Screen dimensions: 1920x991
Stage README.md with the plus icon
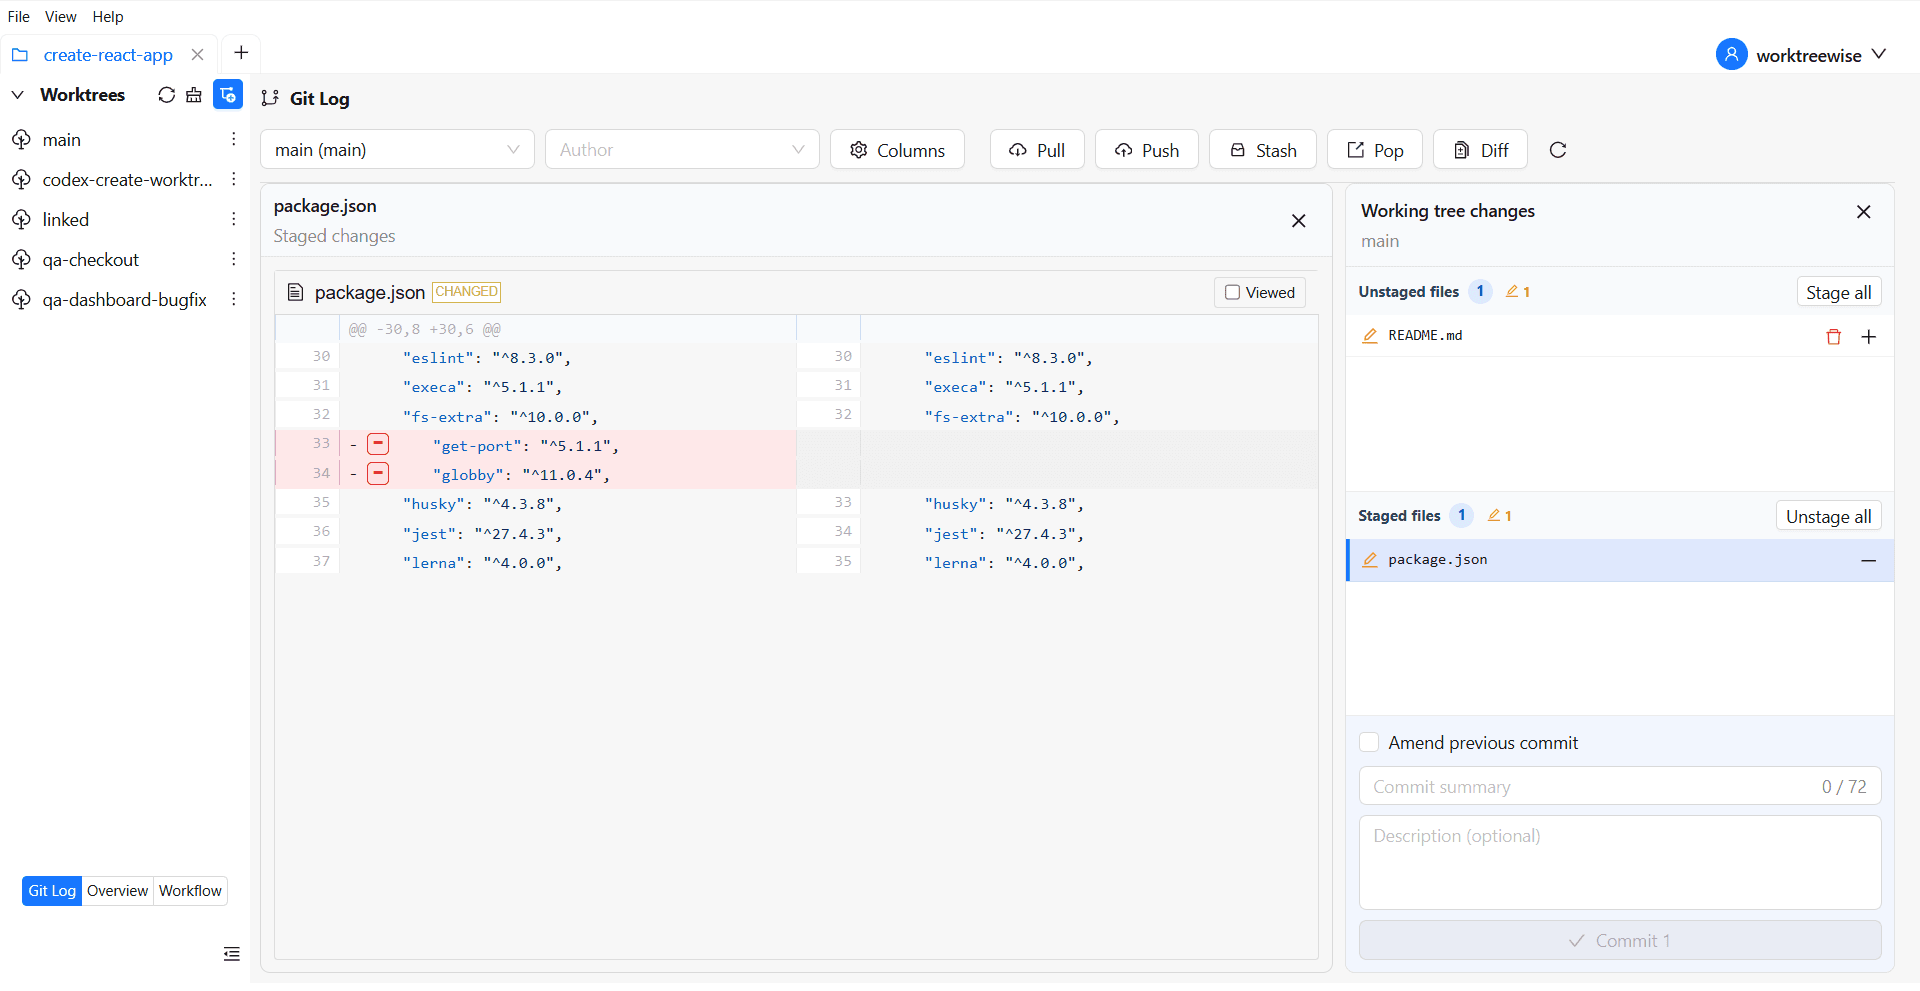1868,337
